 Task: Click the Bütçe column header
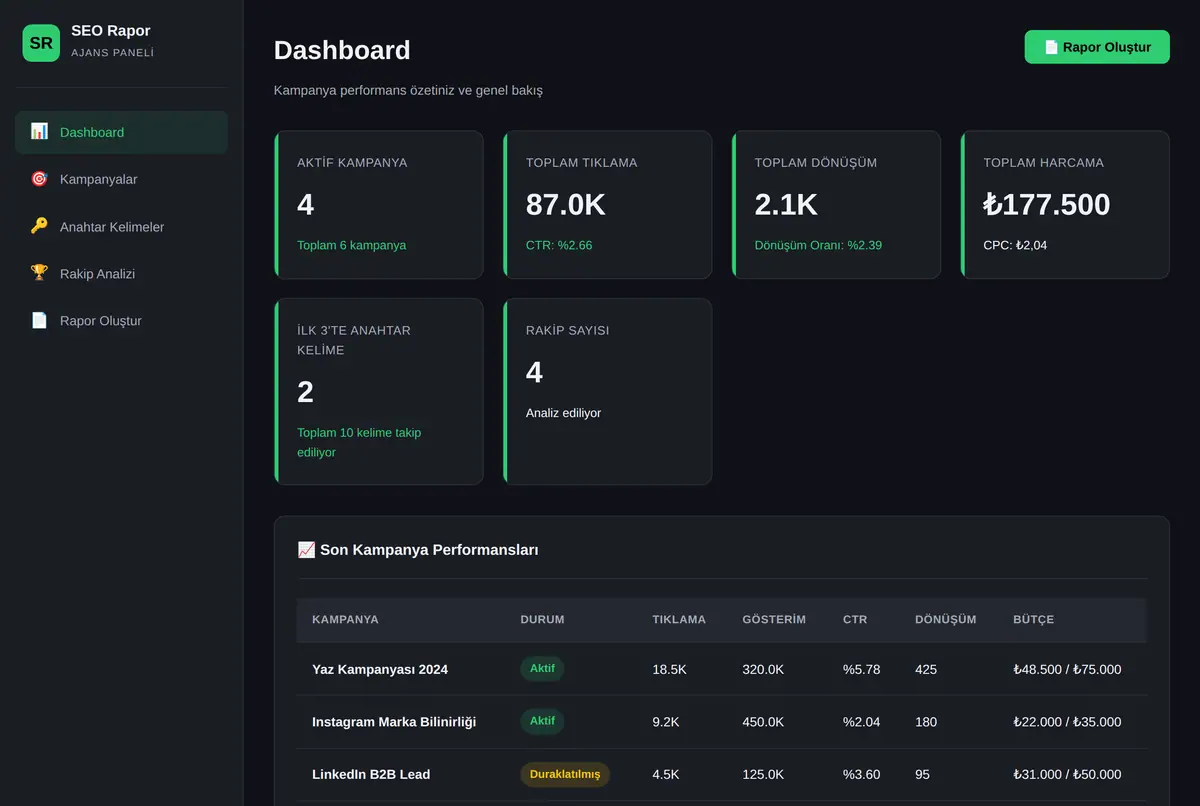1033,619
